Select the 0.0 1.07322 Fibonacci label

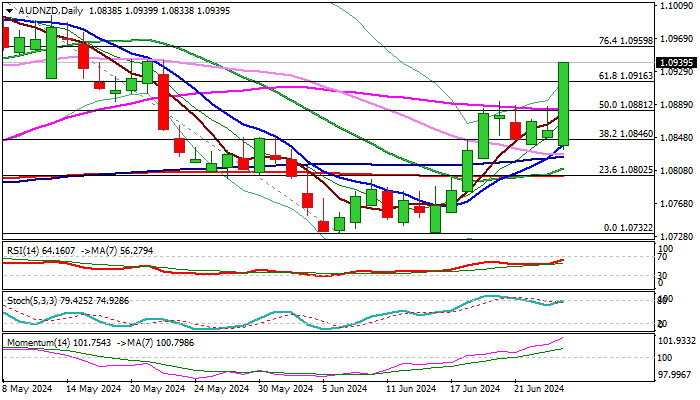click(x=628, y=228)
